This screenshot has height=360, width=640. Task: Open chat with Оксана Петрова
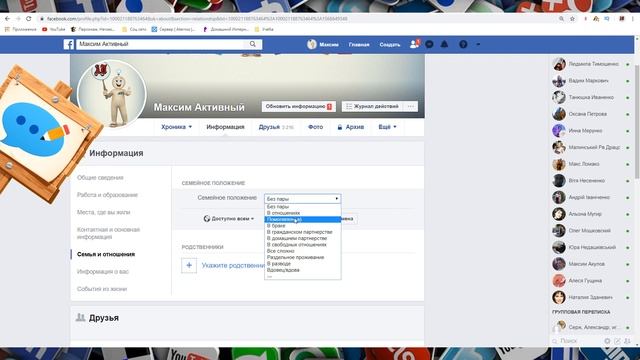(591, 114)
